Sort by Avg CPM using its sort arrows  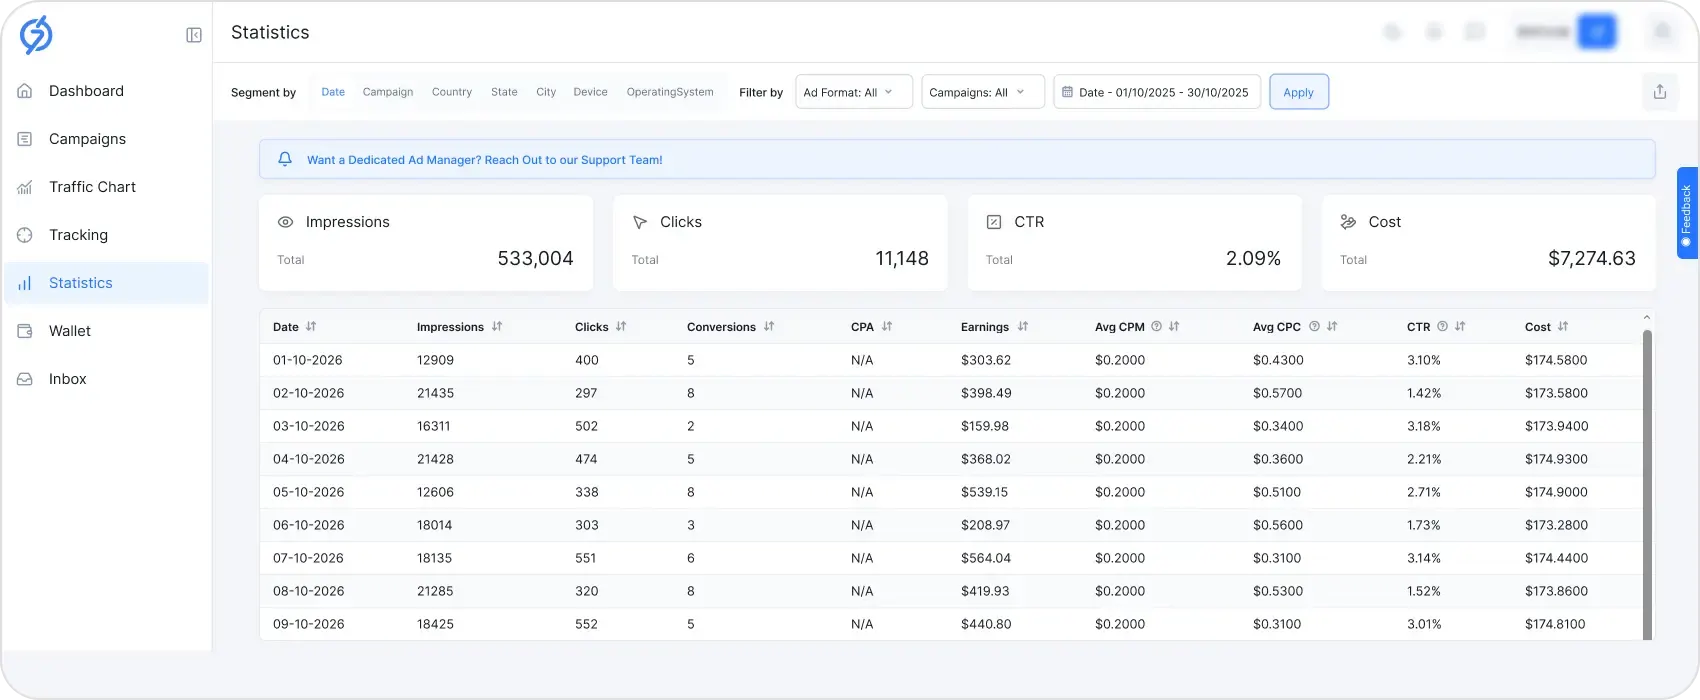(1174, 326)
